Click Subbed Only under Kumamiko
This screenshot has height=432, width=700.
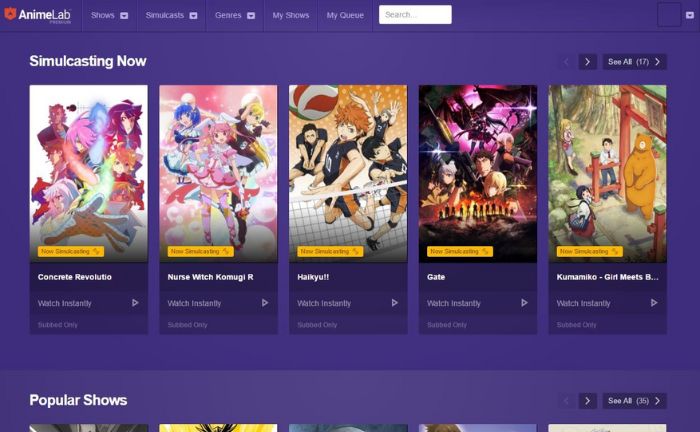click(x=576, y=325)
